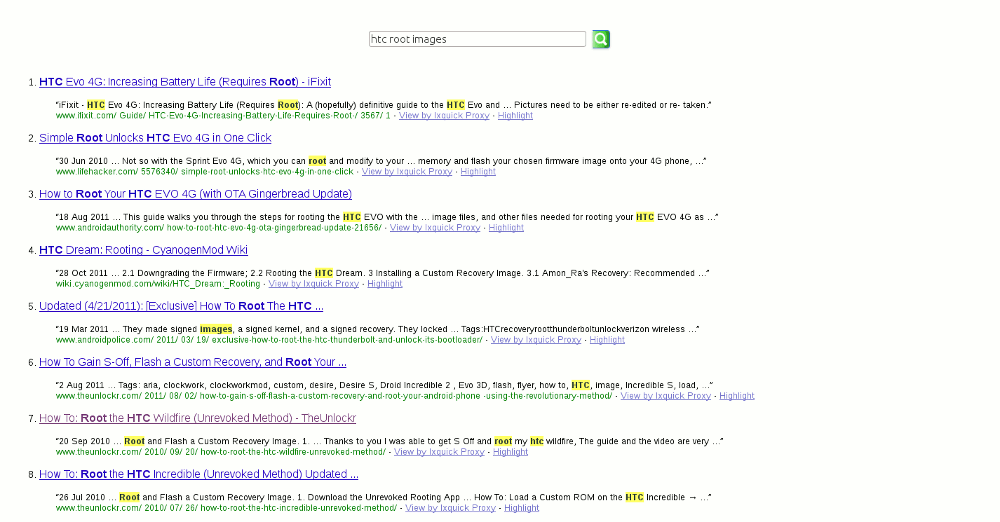View the ifixit.com result by Ixquick Proxy
The width and height of the screenshot is (1000, 522).
[x=444, y=116]
